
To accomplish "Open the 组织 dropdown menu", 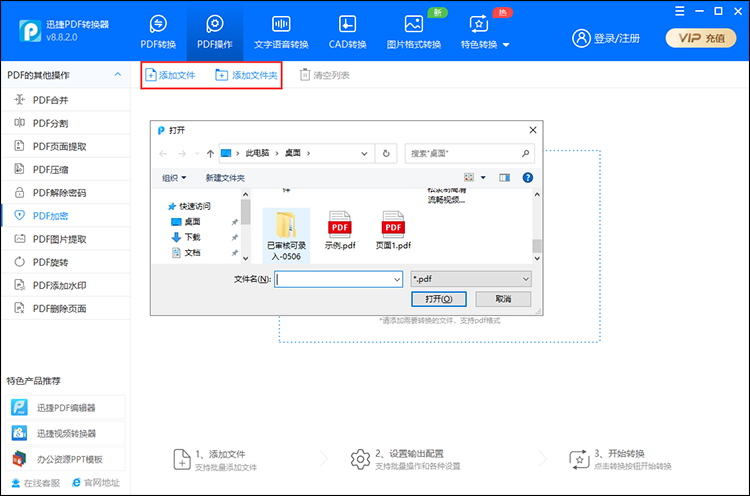I will click(x=174, y=178).
